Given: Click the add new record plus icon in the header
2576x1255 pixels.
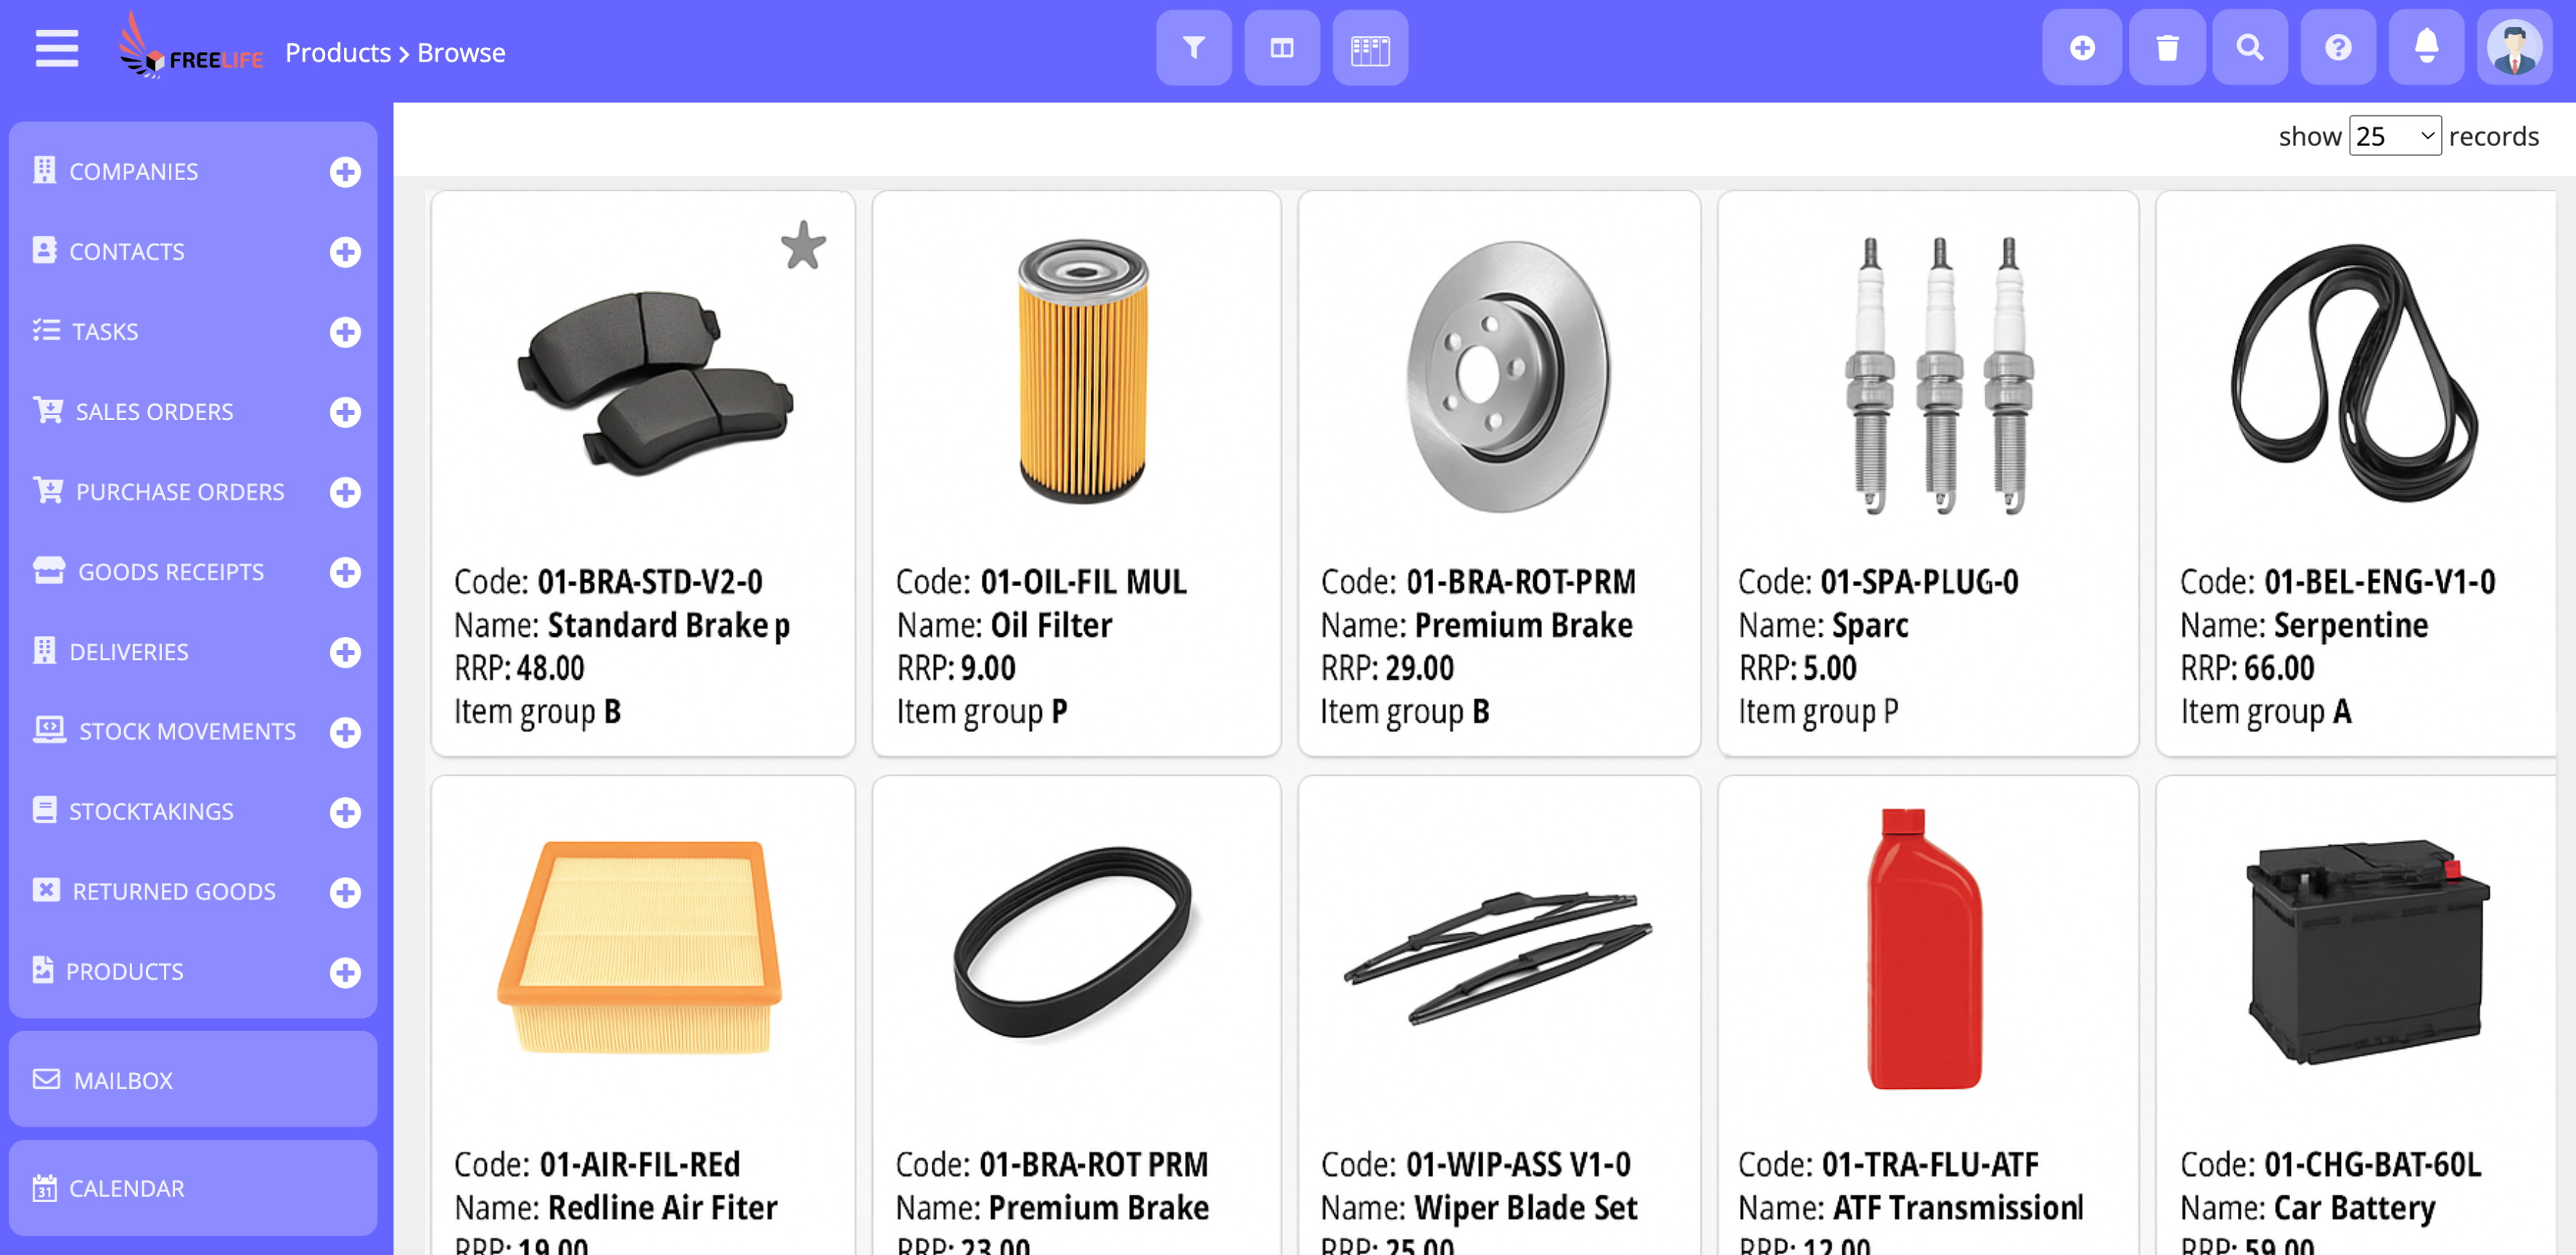Looking at the screenshot, I should click(2081, 48).
